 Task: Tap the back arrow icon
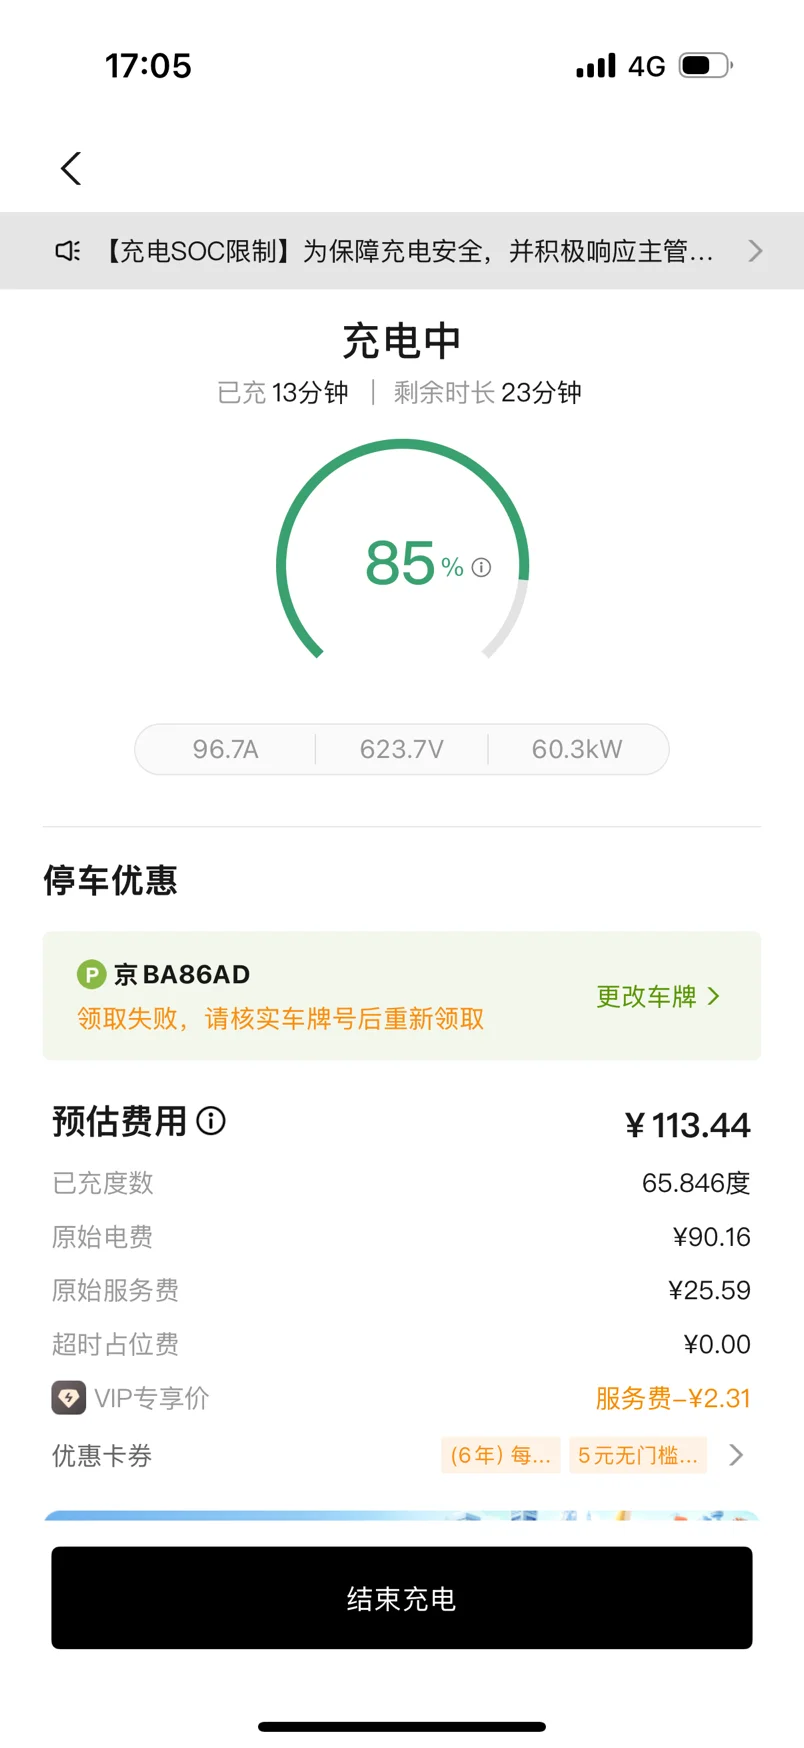[71, 168]
